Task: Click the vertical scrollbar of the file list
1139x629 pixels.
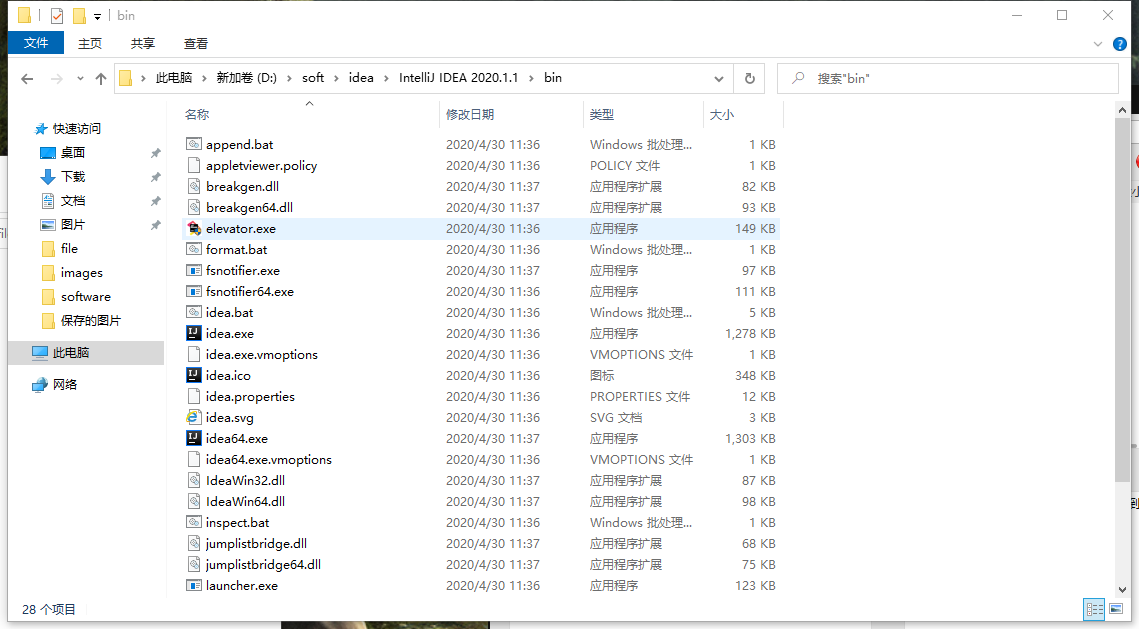Action: pos(1123,300)
